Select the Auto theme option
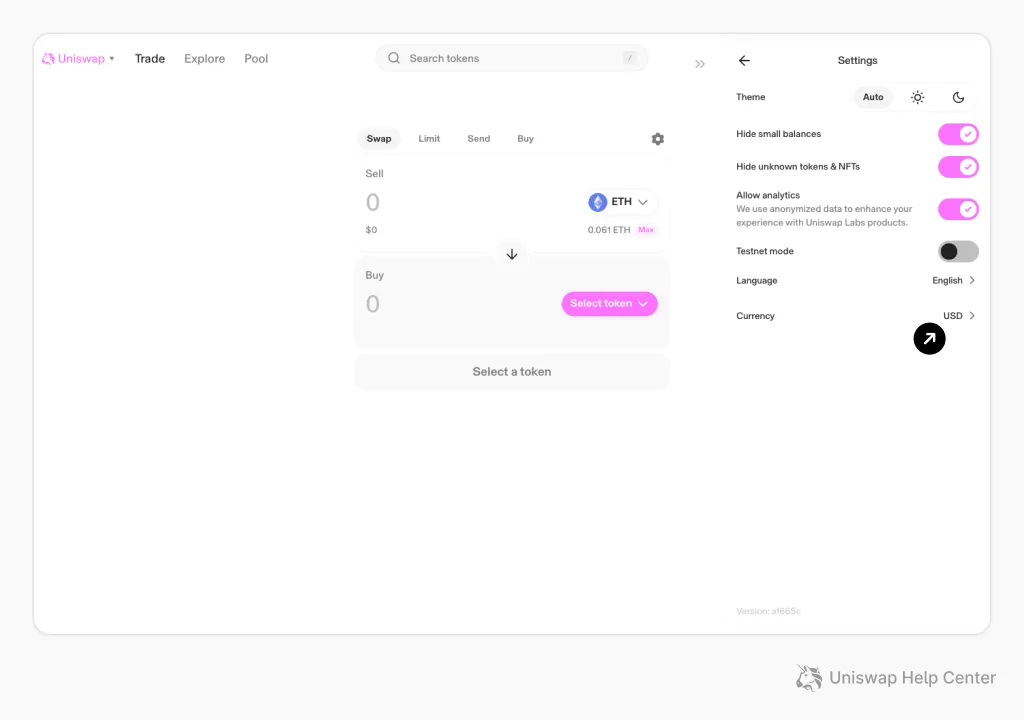The width and height of the screenshot is (1024, 720). click(x=872, y=97)
